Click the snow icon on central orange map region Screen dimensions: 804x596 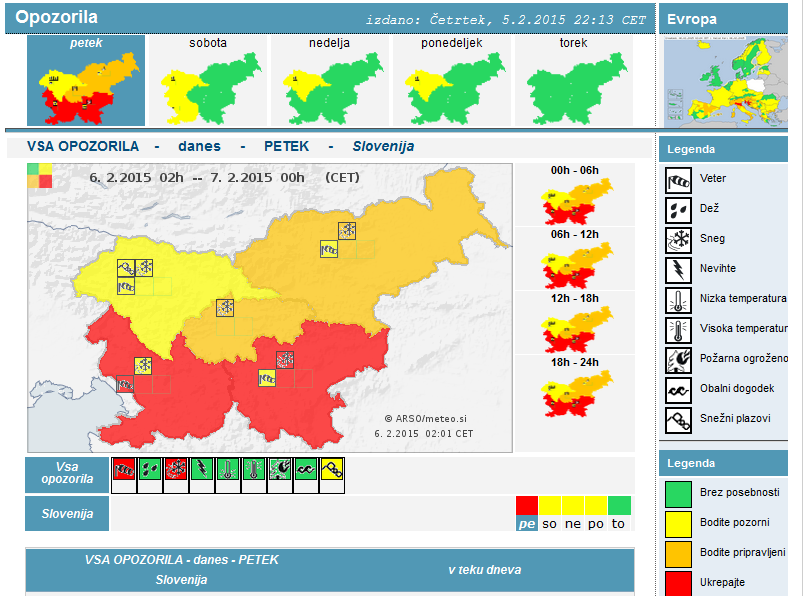(226, 307)
